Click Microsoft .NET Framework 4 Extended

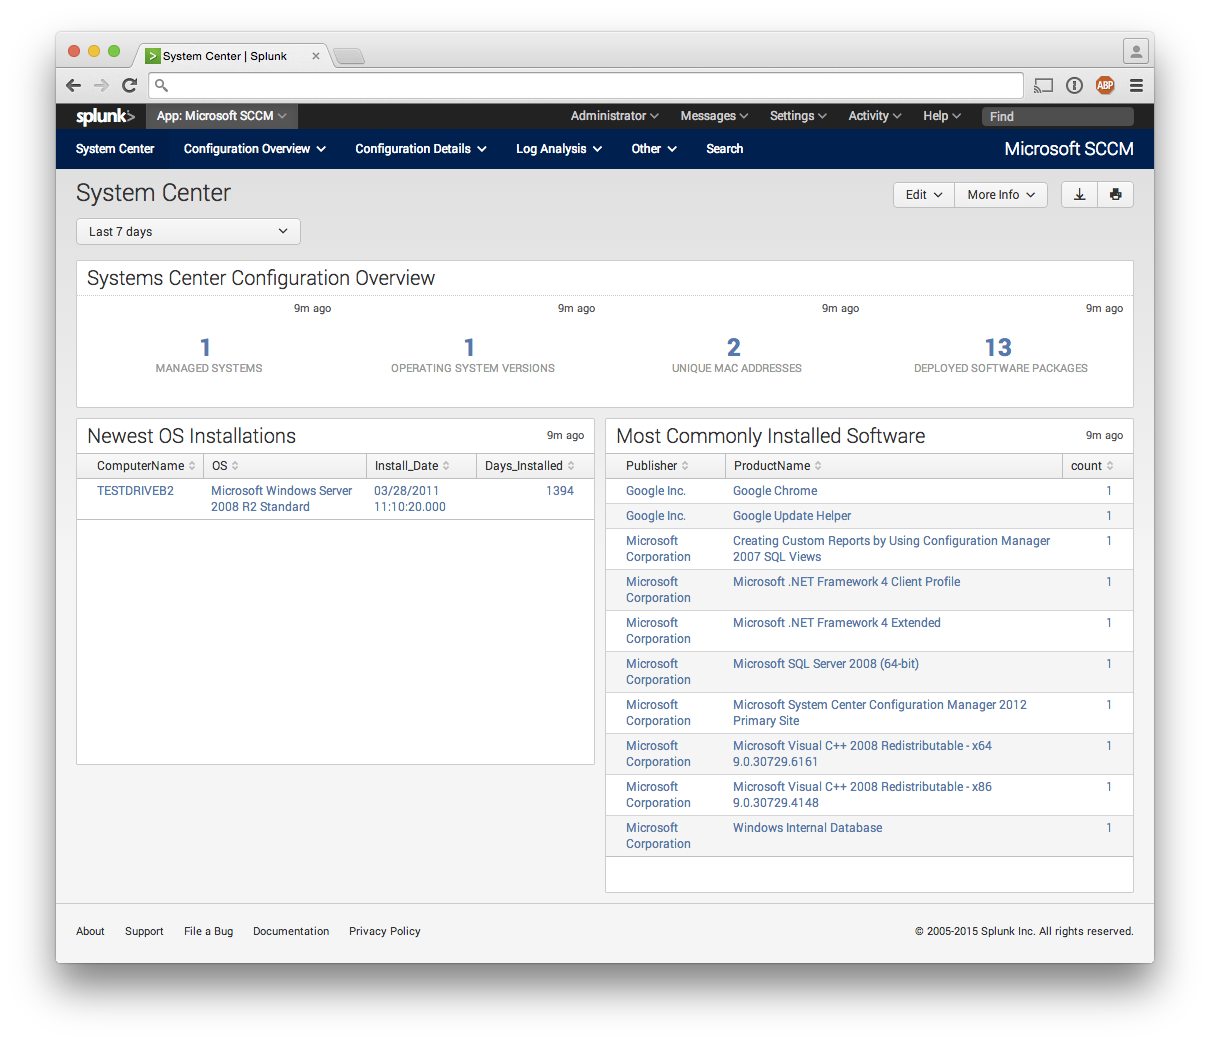(x=837, y=623)
